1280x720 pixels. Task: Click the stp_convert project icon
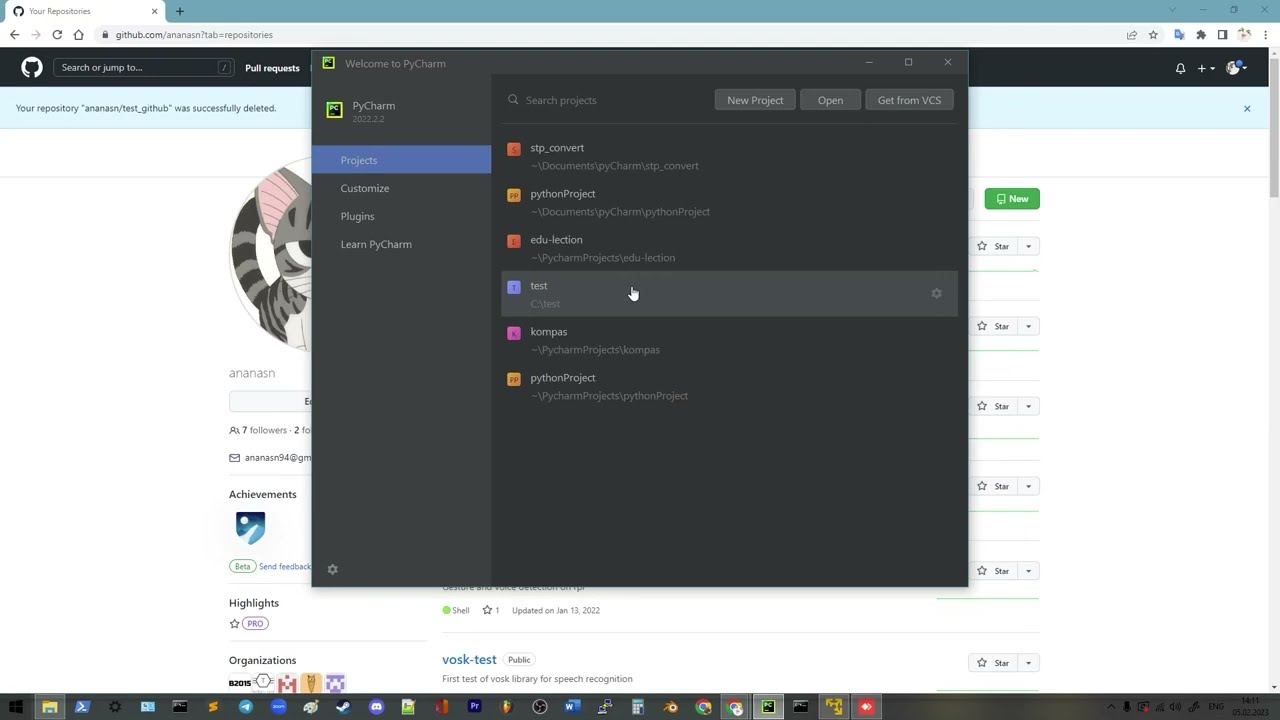pyautogui.click(x=514, y=149)
